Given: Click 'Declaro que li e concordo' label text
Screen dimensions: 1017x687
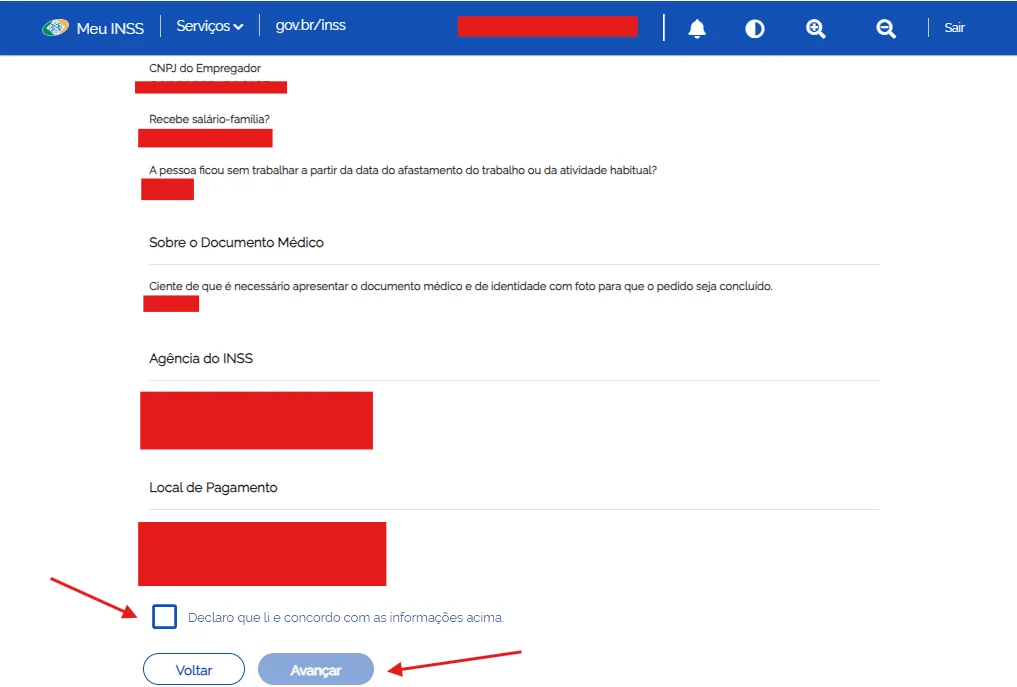Looking at the screenshot, I should [x=346, y=618].
